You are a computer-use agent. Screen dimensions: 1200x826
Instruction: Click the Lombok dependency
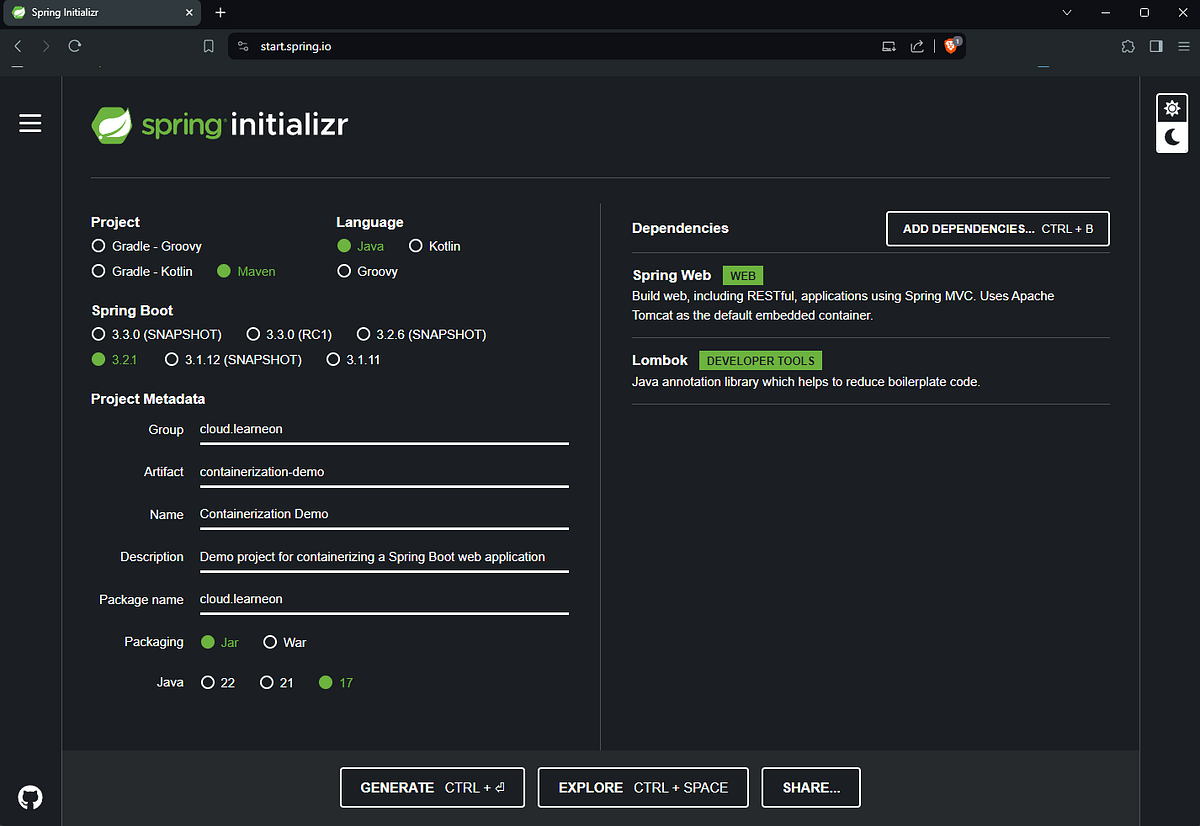[x=871, y=371]
